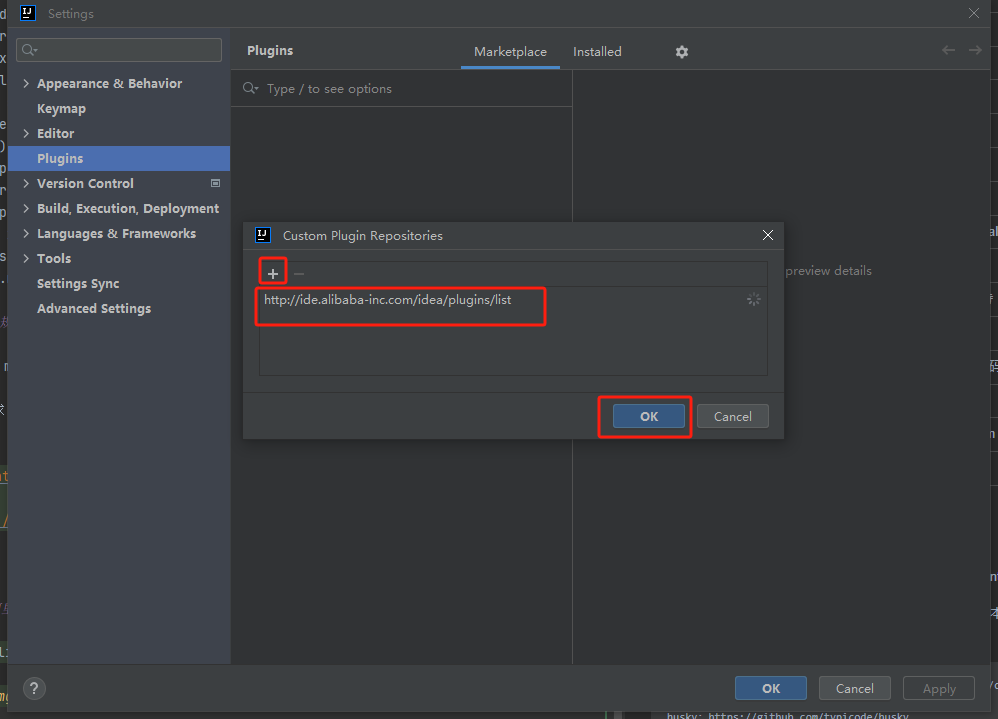Click the search icon in plugin search
The height and width of the screenshot is (719, 998).
(x=251, y=89)
